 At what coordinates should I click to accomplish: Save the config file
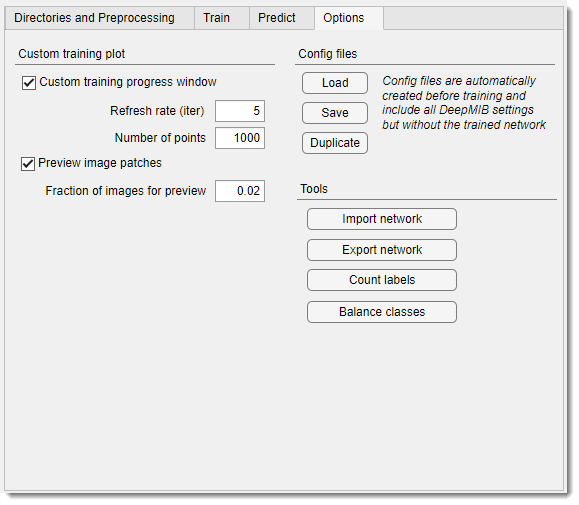[335, 113]
